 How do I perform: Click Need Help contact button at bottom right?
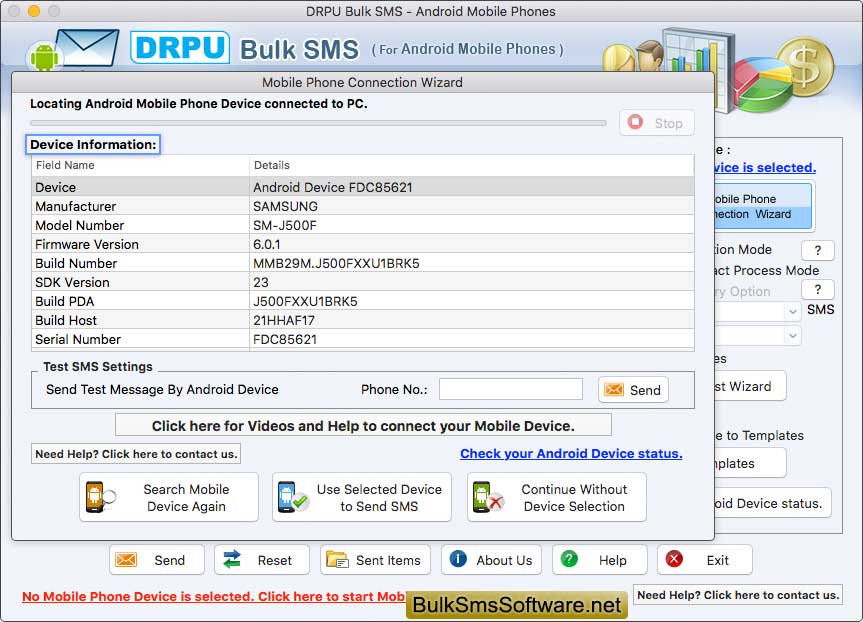point(738,595)
